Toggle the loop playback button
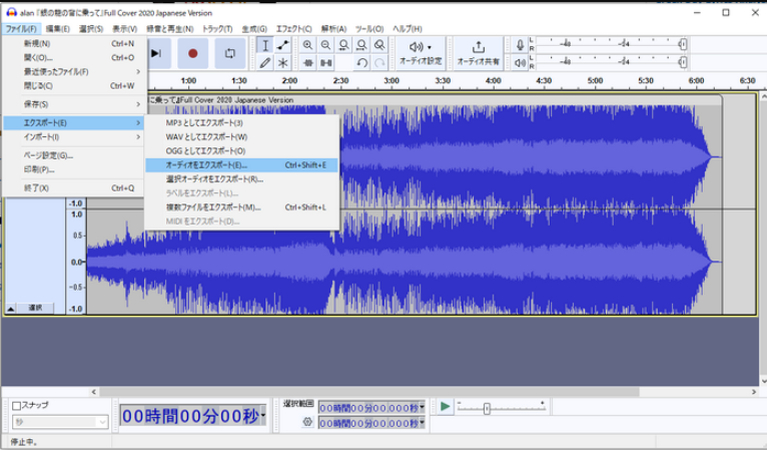 click(x=230, y=53)
